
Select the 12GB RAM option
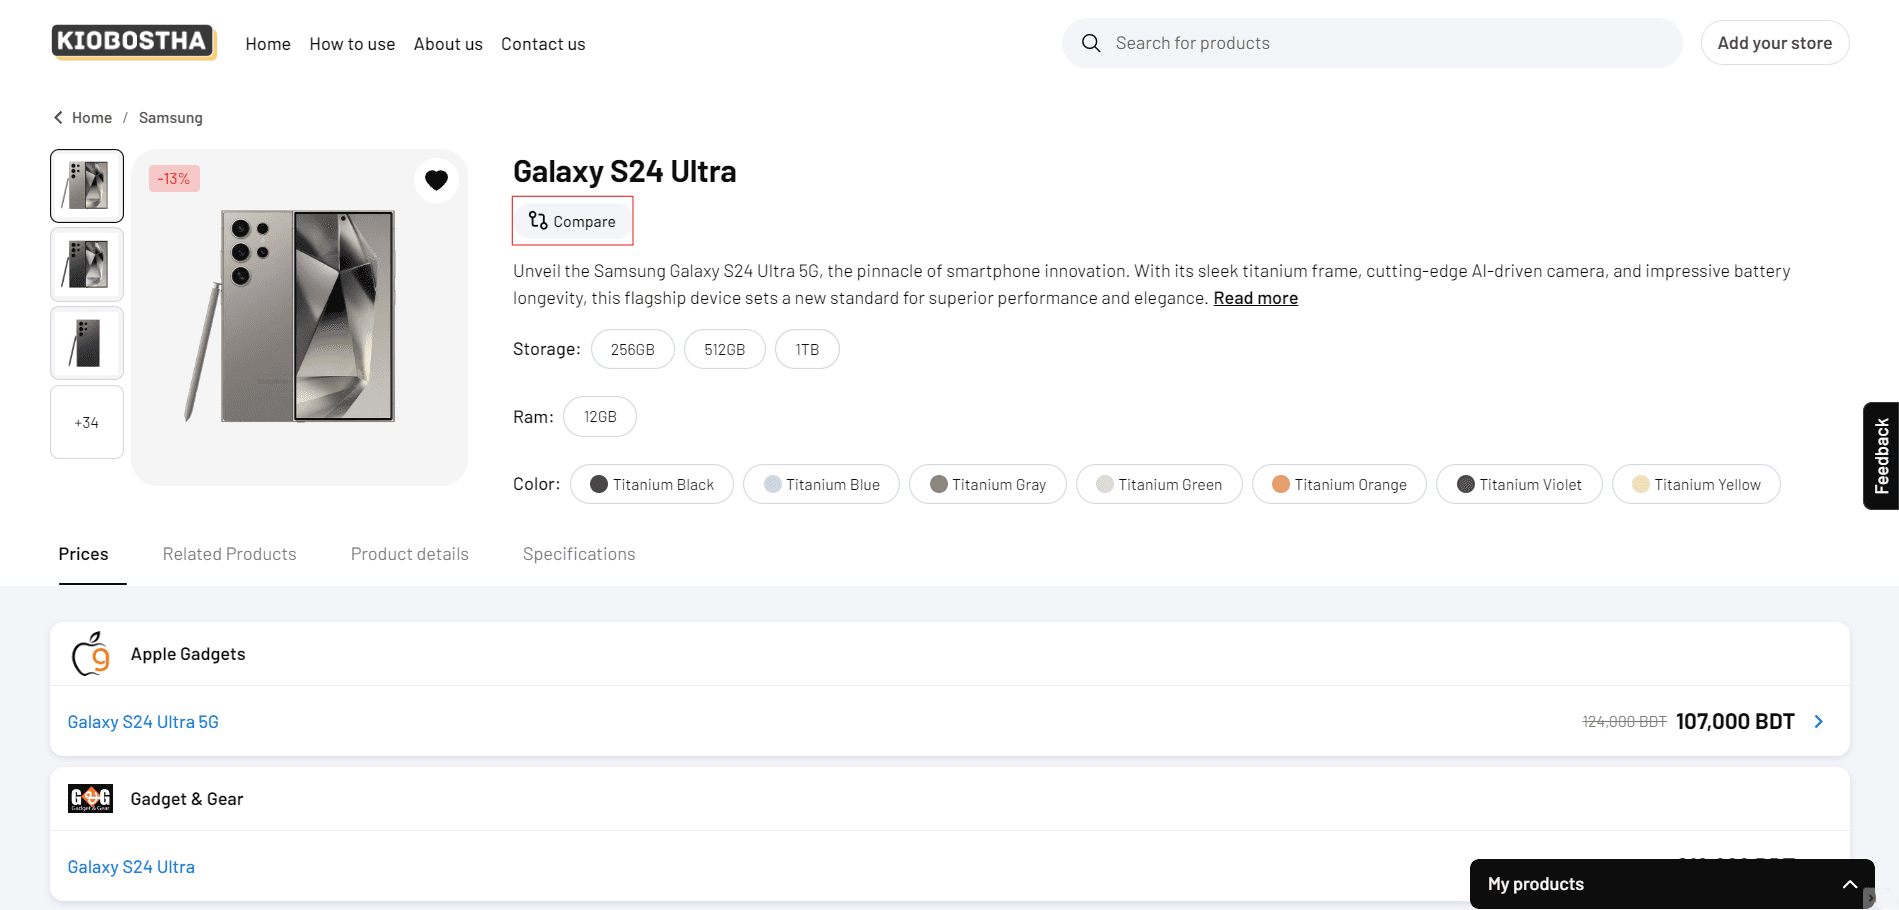point(600,417)
